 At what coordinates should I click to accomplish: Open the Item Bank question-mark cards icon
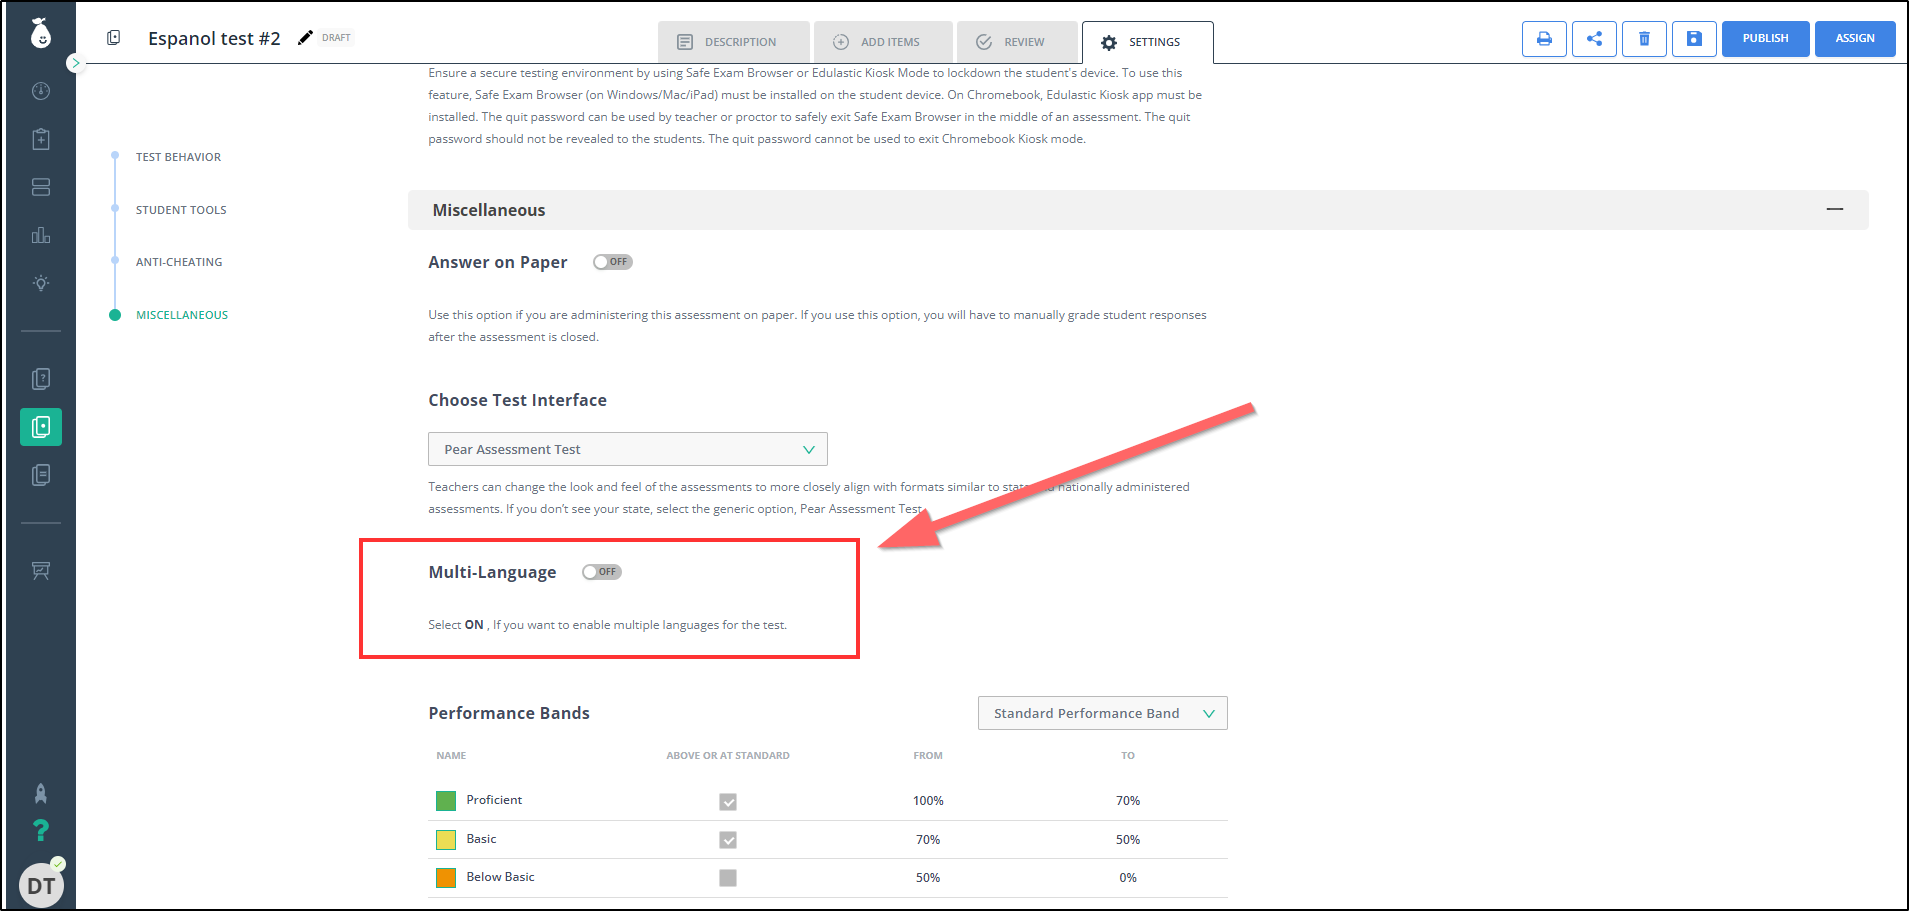41,379
